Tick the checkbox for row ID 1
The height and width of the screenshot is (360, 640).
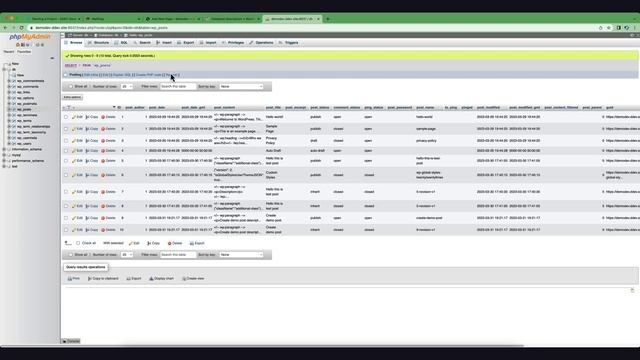66,117
